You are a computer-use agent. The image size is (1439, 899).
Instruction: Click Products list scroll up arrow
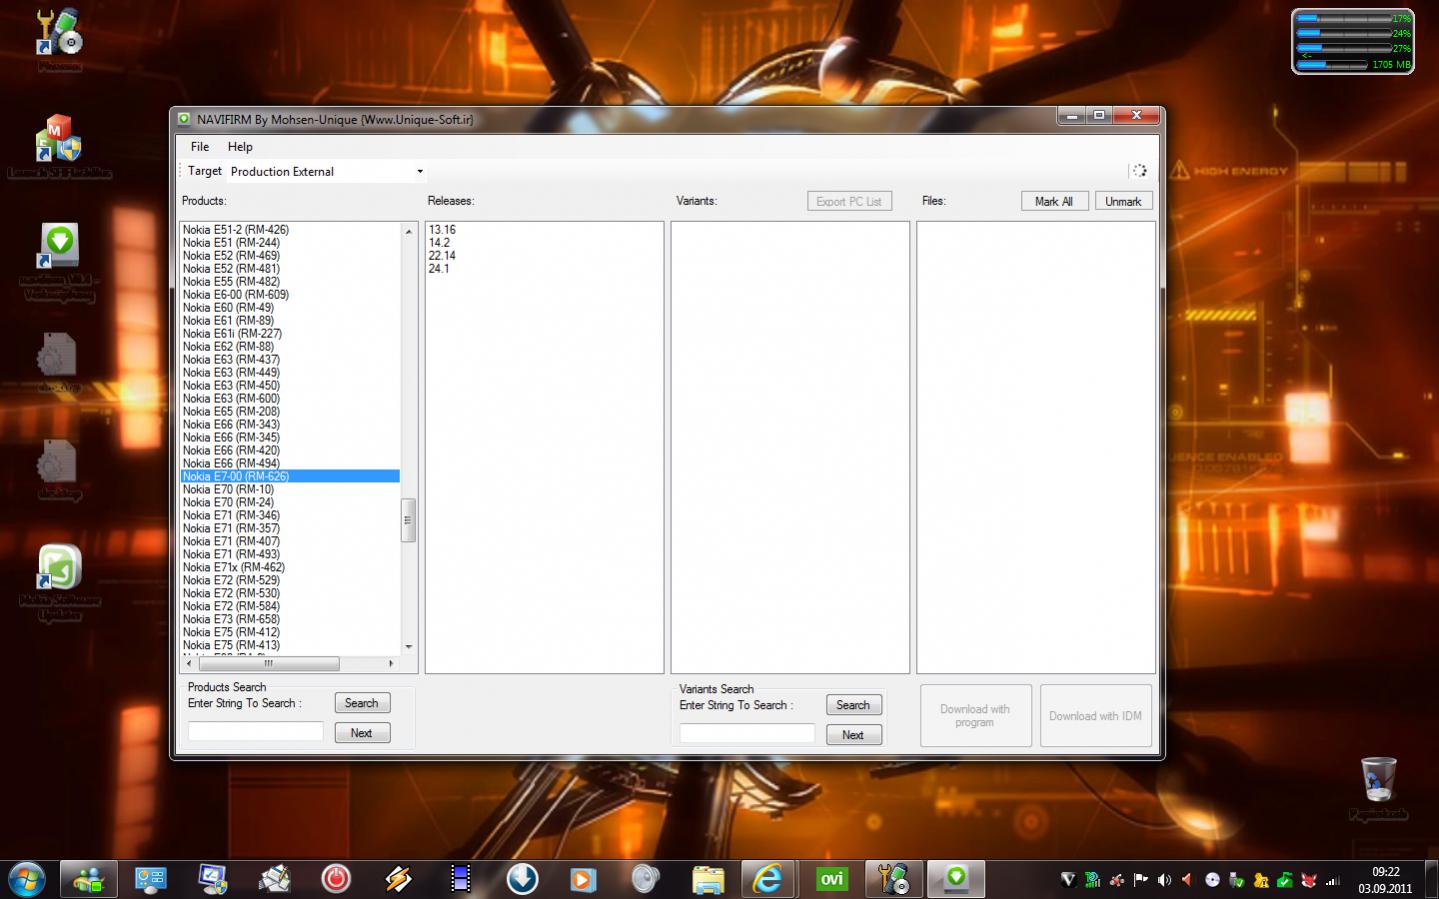click(408, 231)
